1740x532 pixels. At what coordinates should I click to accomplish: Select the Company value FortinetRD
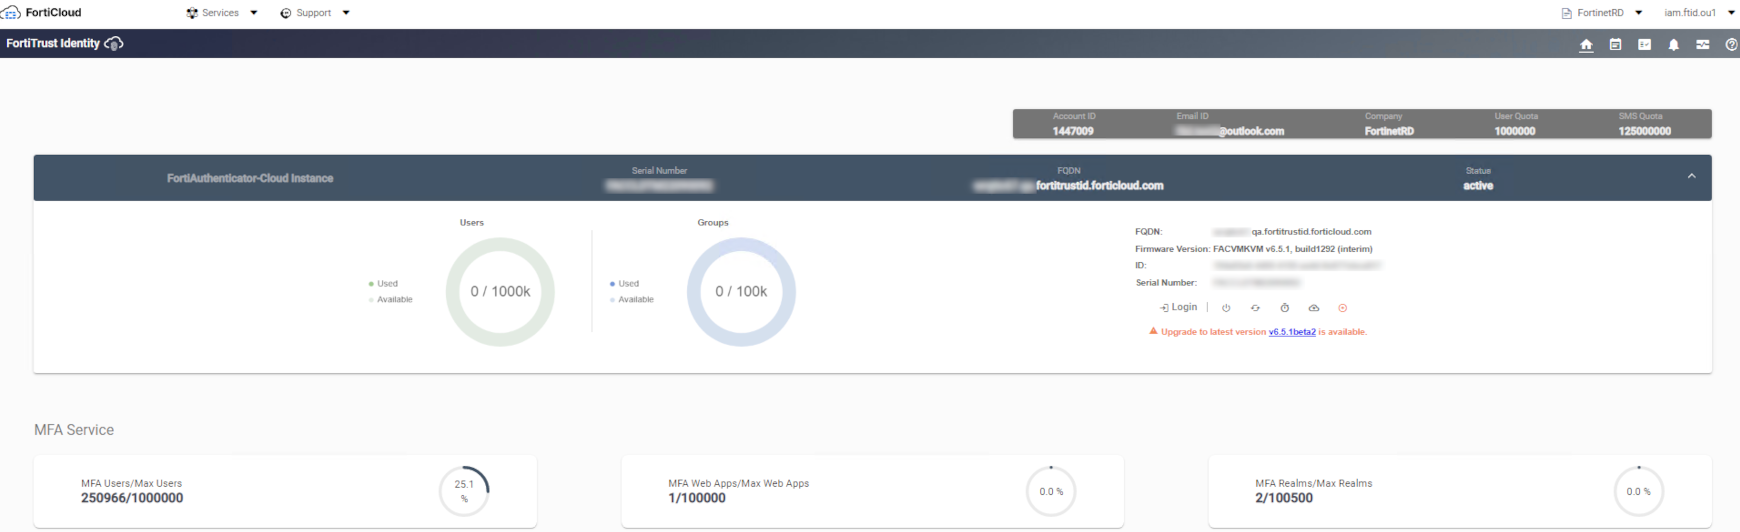coord(1389,131)
